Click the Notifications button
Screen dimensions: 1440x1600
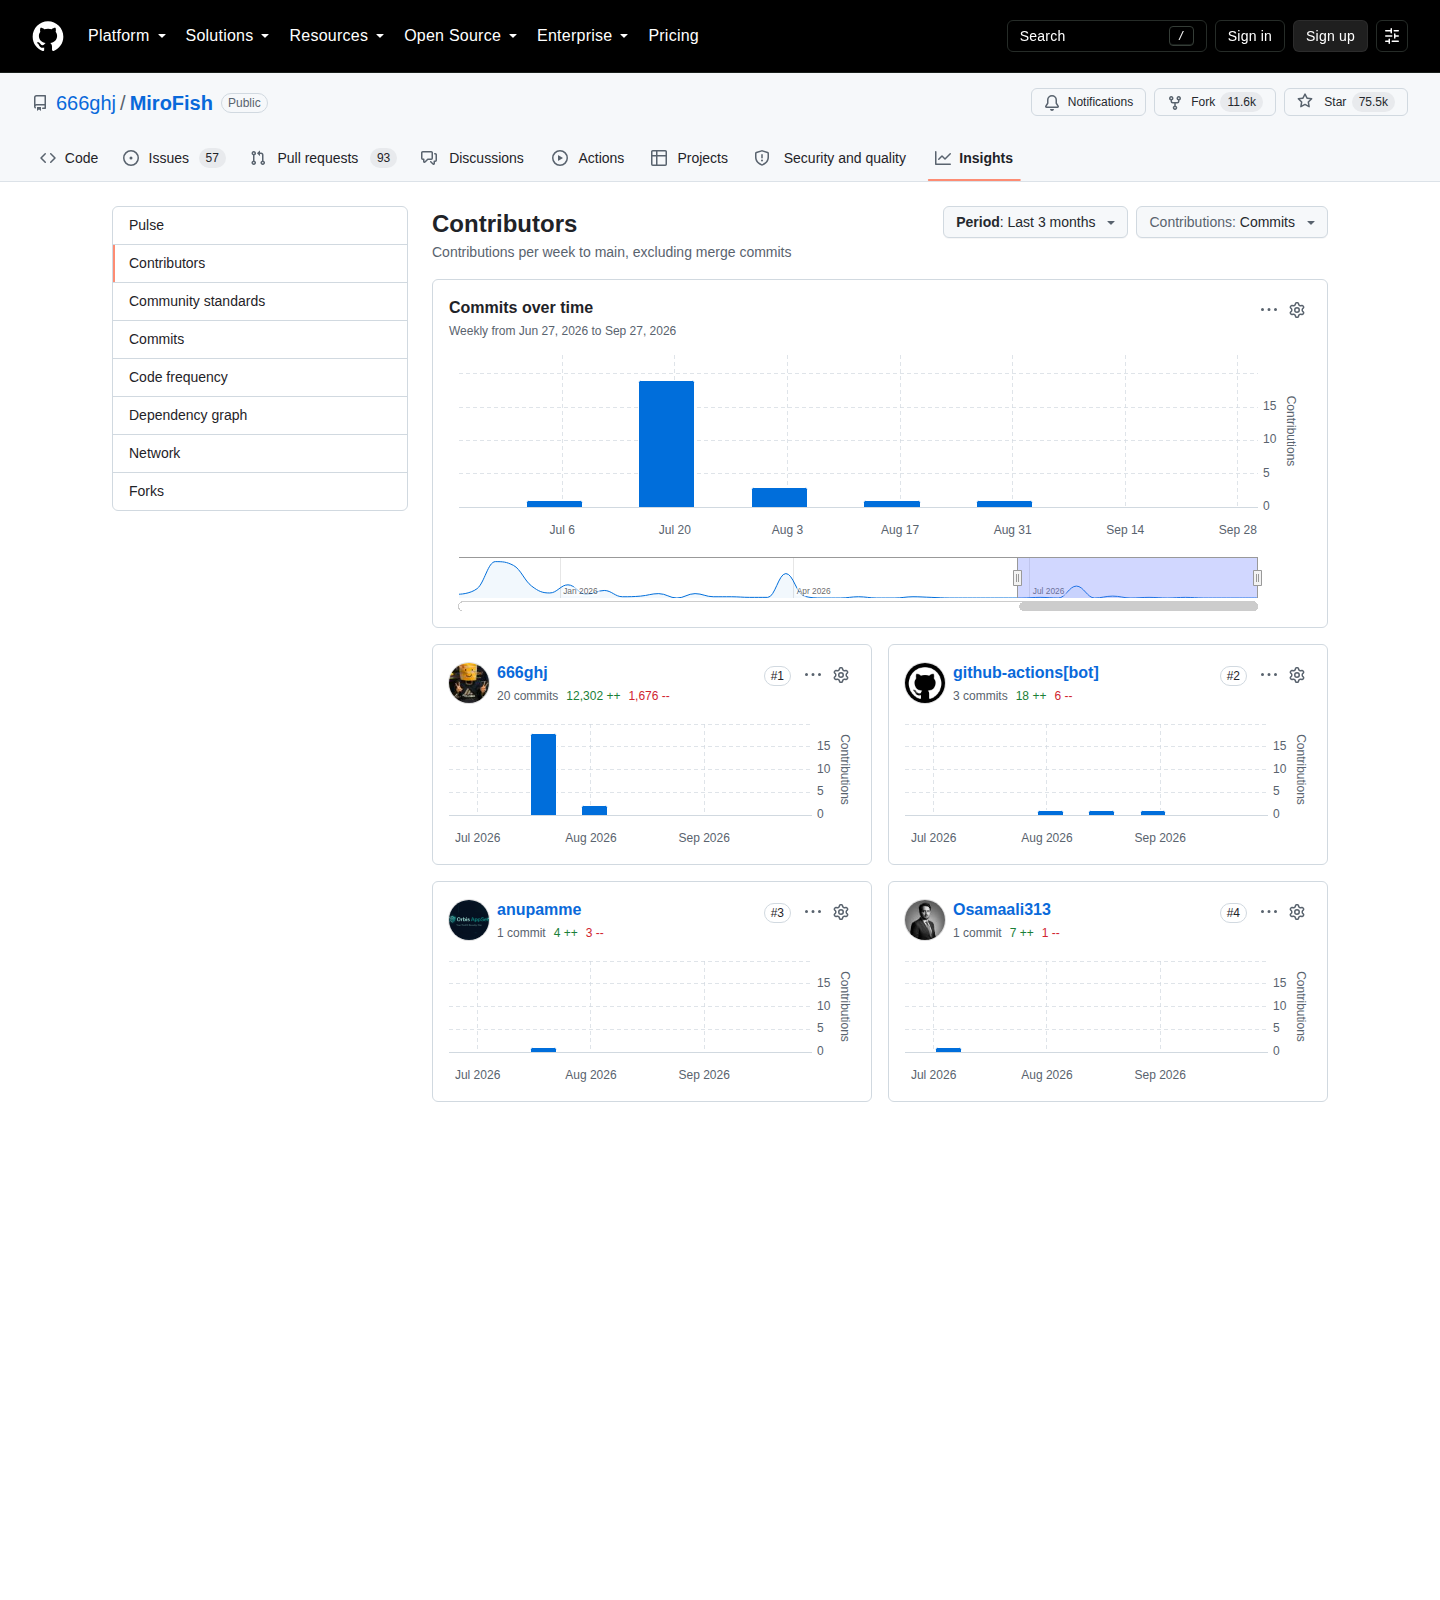pos(1089,102)
